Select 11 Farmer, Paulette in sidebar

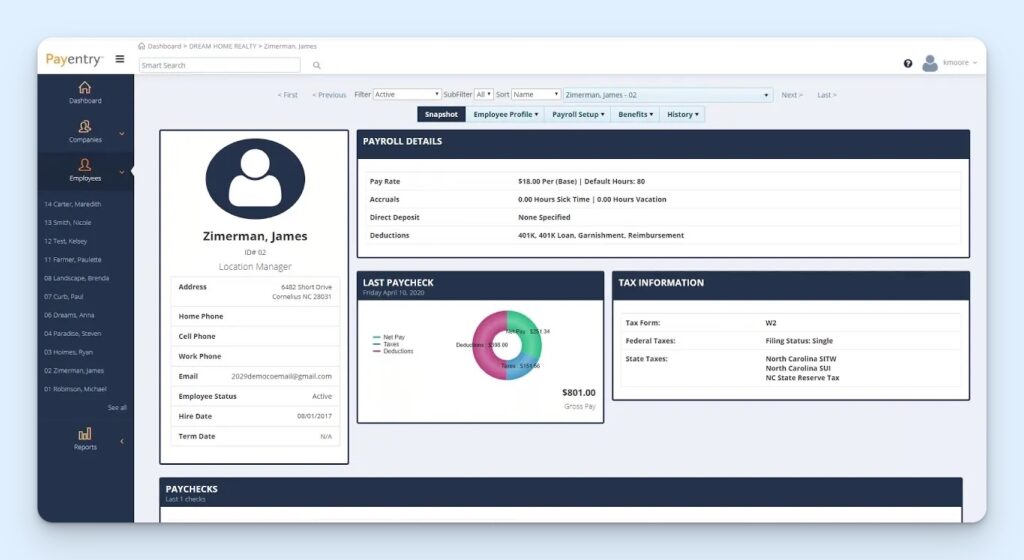coord(72,260)
